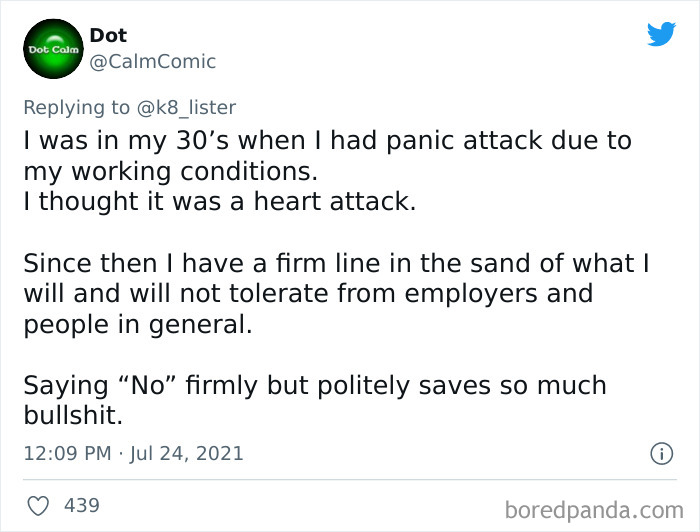Click the divider line above likes
Viewport: 700px width, 532px height.
350,480
